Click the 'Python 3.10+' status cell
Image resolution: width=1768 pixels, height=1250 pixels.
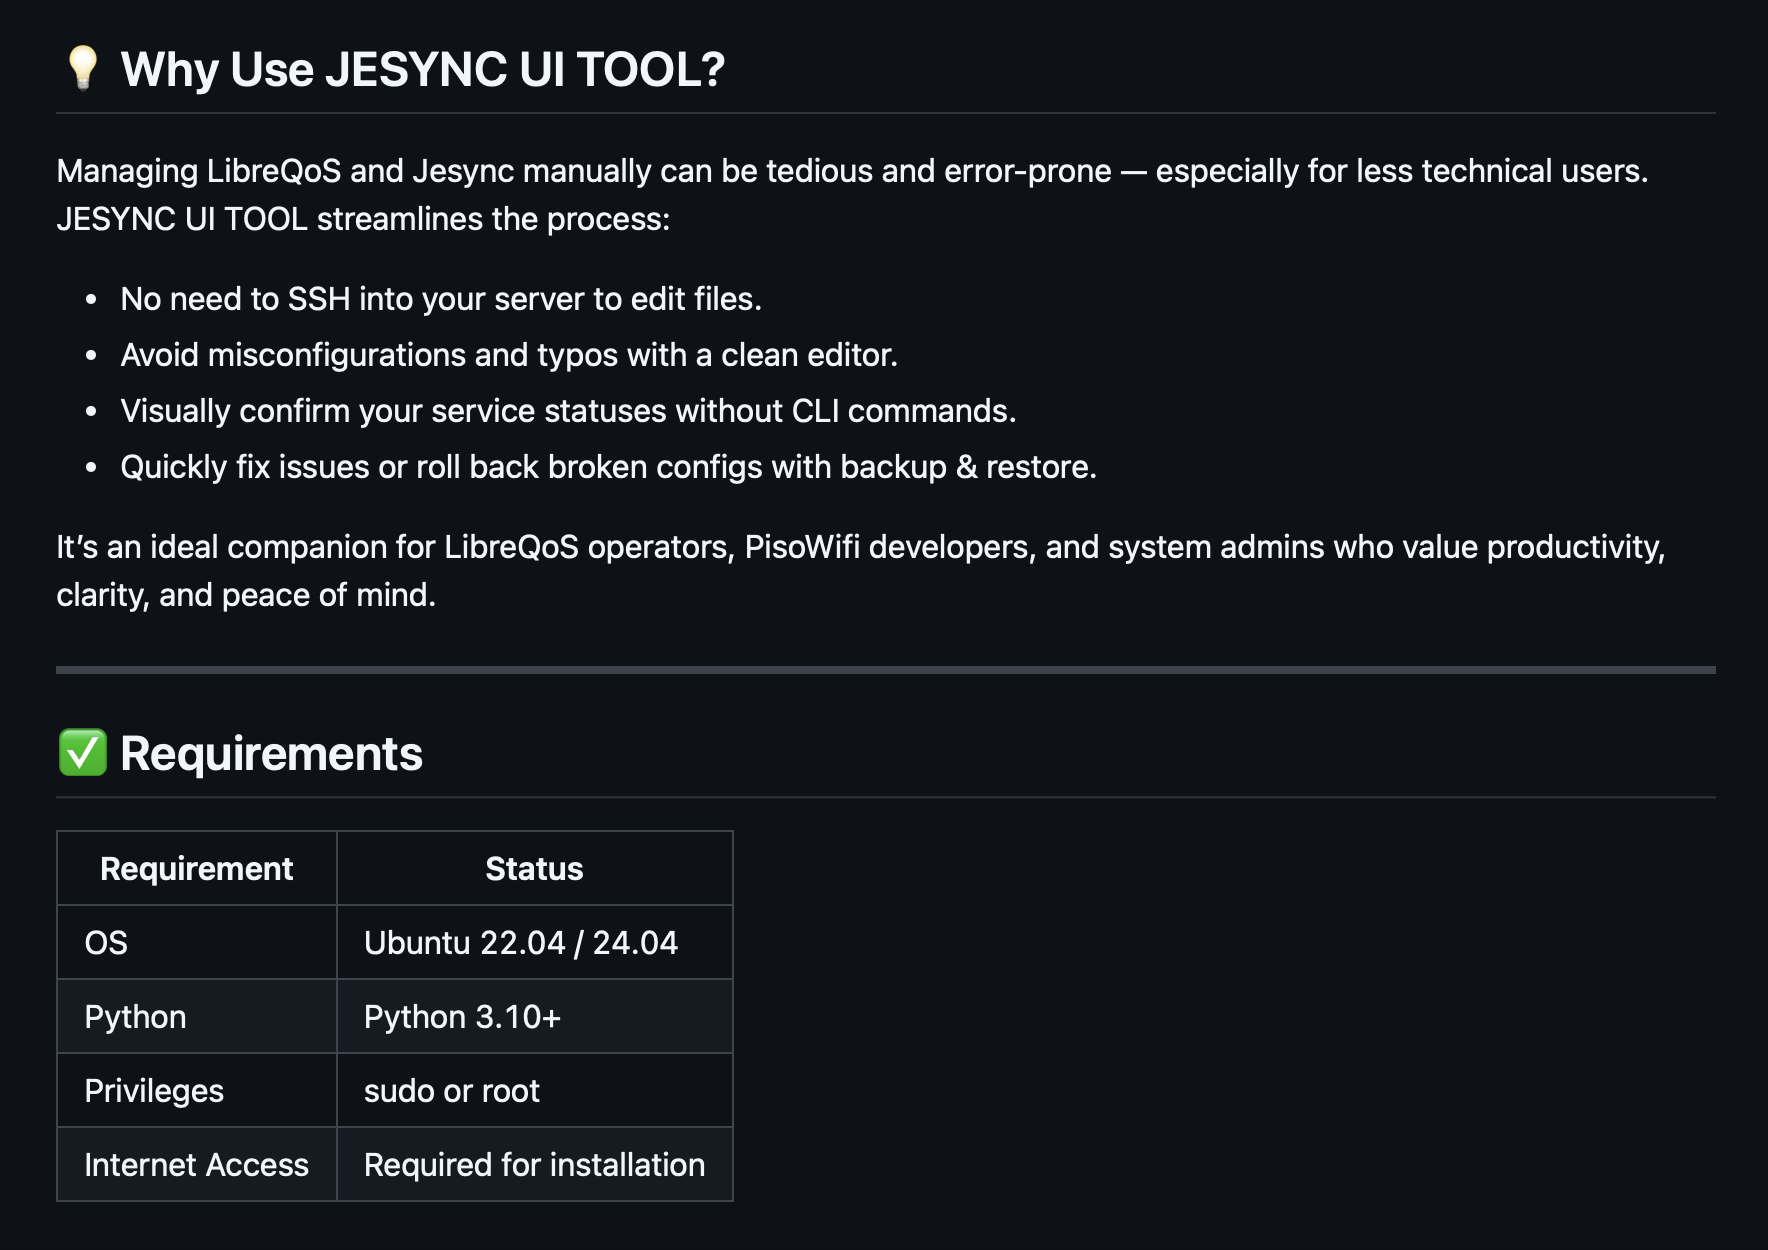click(x=535, y=1016)
